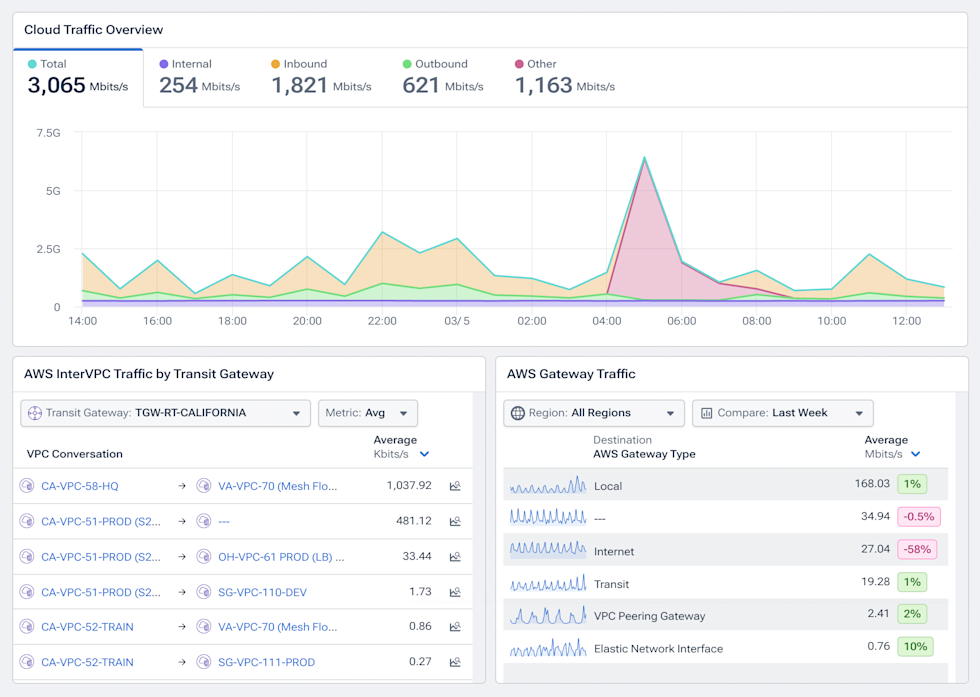Open chart icon for CA-VPC-58-HQ row
The width and height of the screenshot is (980, 697).
(455, 486)
